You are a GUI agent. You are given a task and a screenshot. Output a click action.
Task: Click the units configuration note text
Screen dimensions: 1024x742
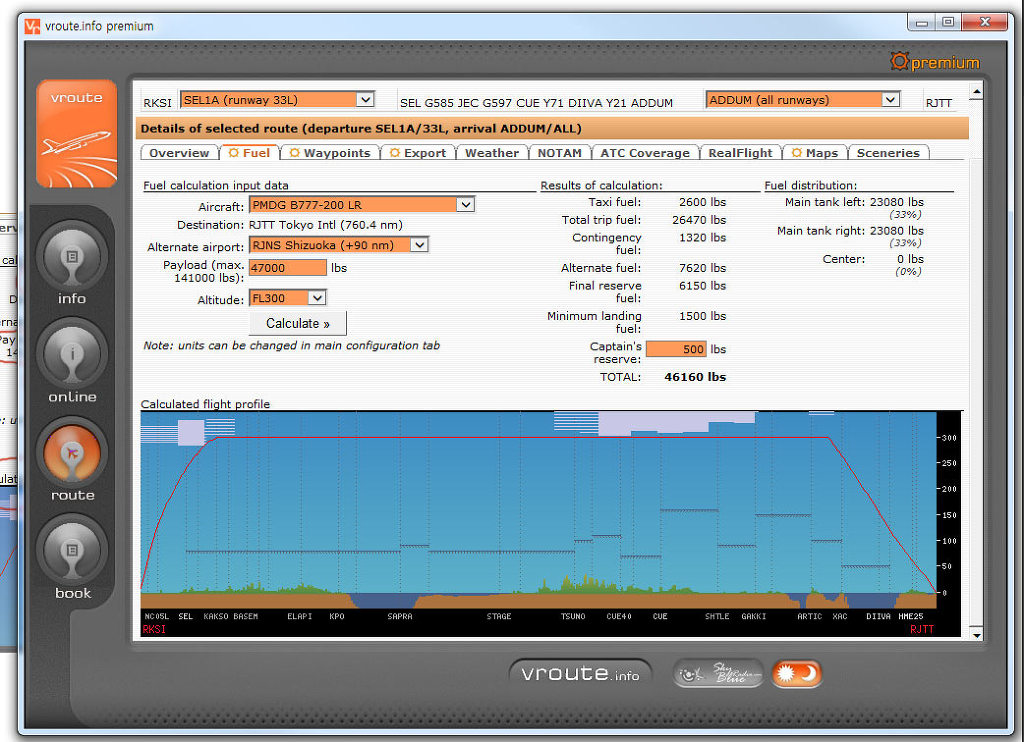(291, 346)
